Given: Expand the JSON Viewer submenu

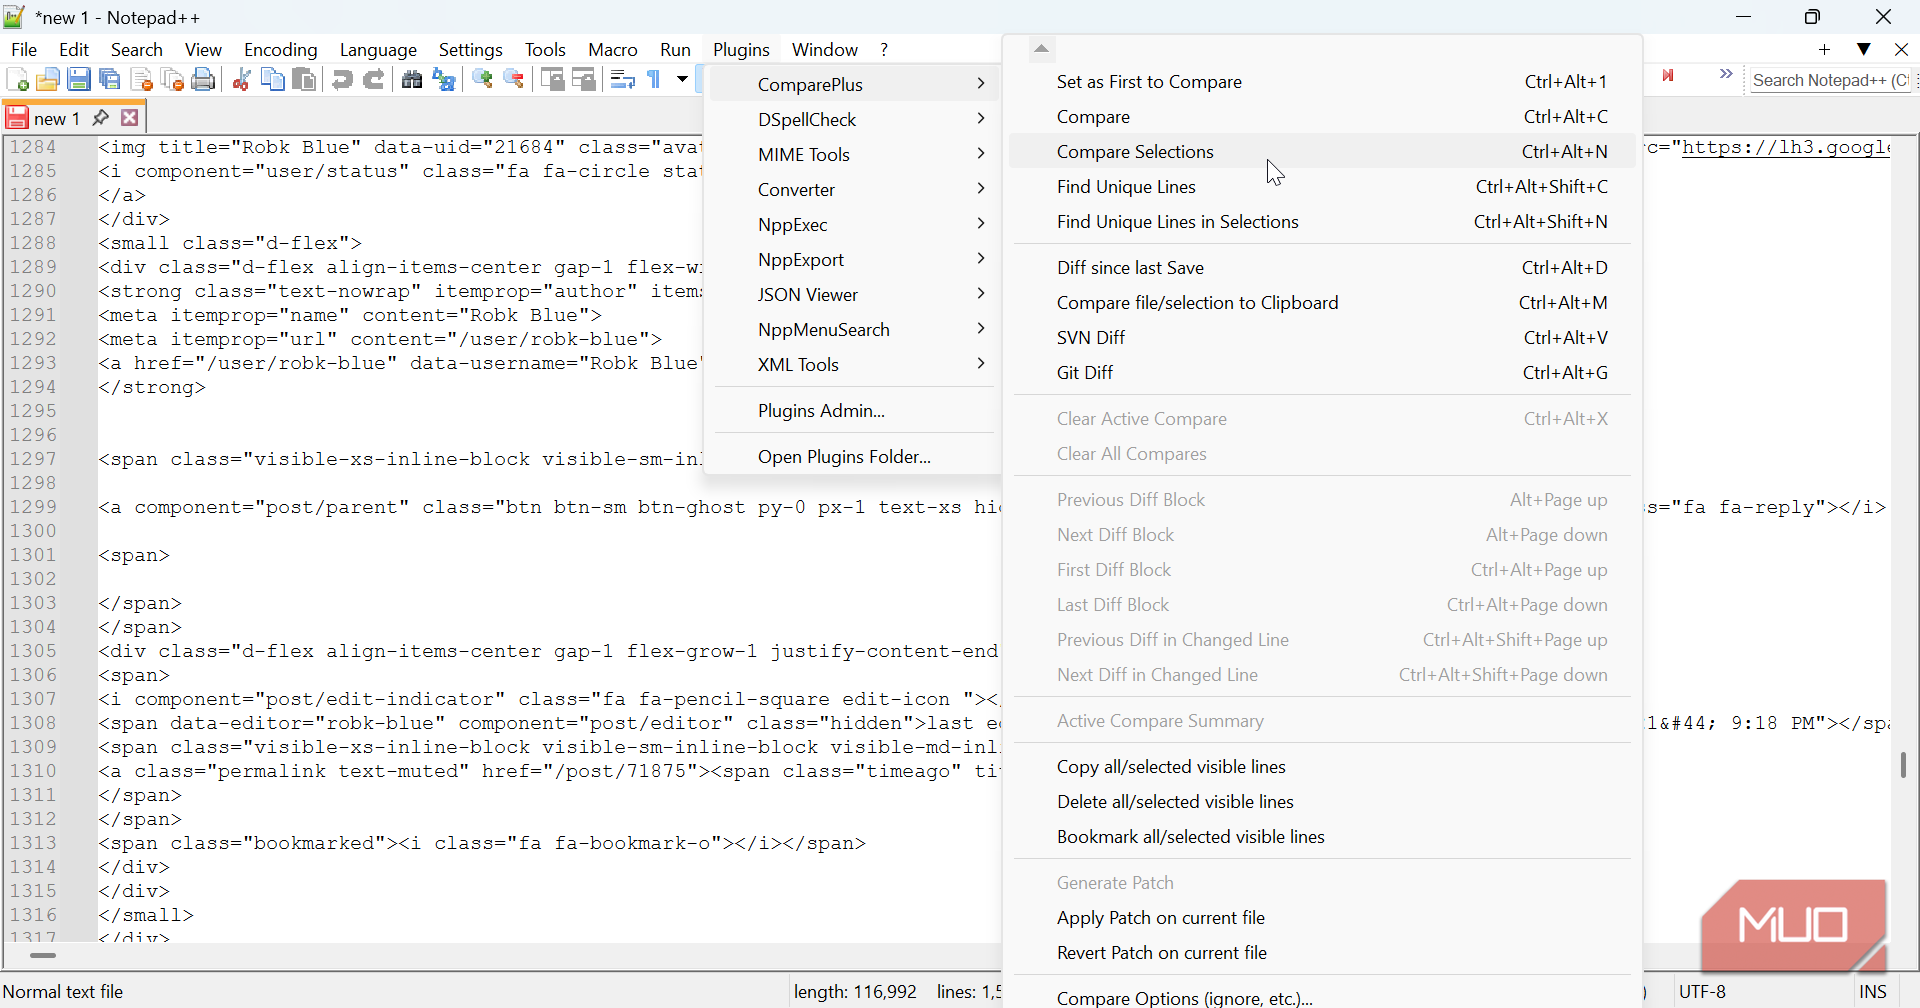Looking at the screenshot, I should [x=854, y=295].
